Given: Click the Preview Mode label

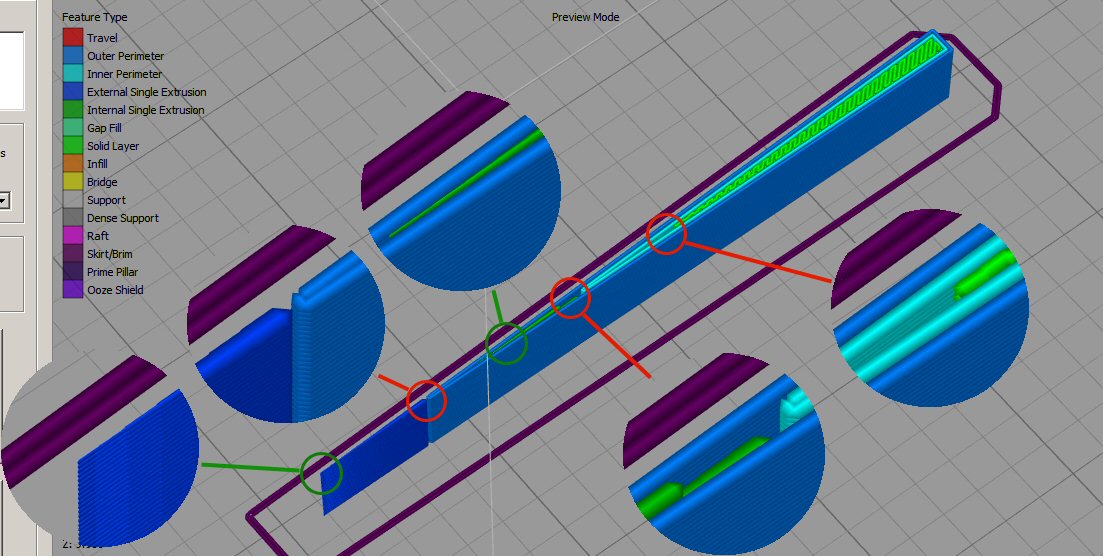Looking at the screenshot, I should coord(585,17).
